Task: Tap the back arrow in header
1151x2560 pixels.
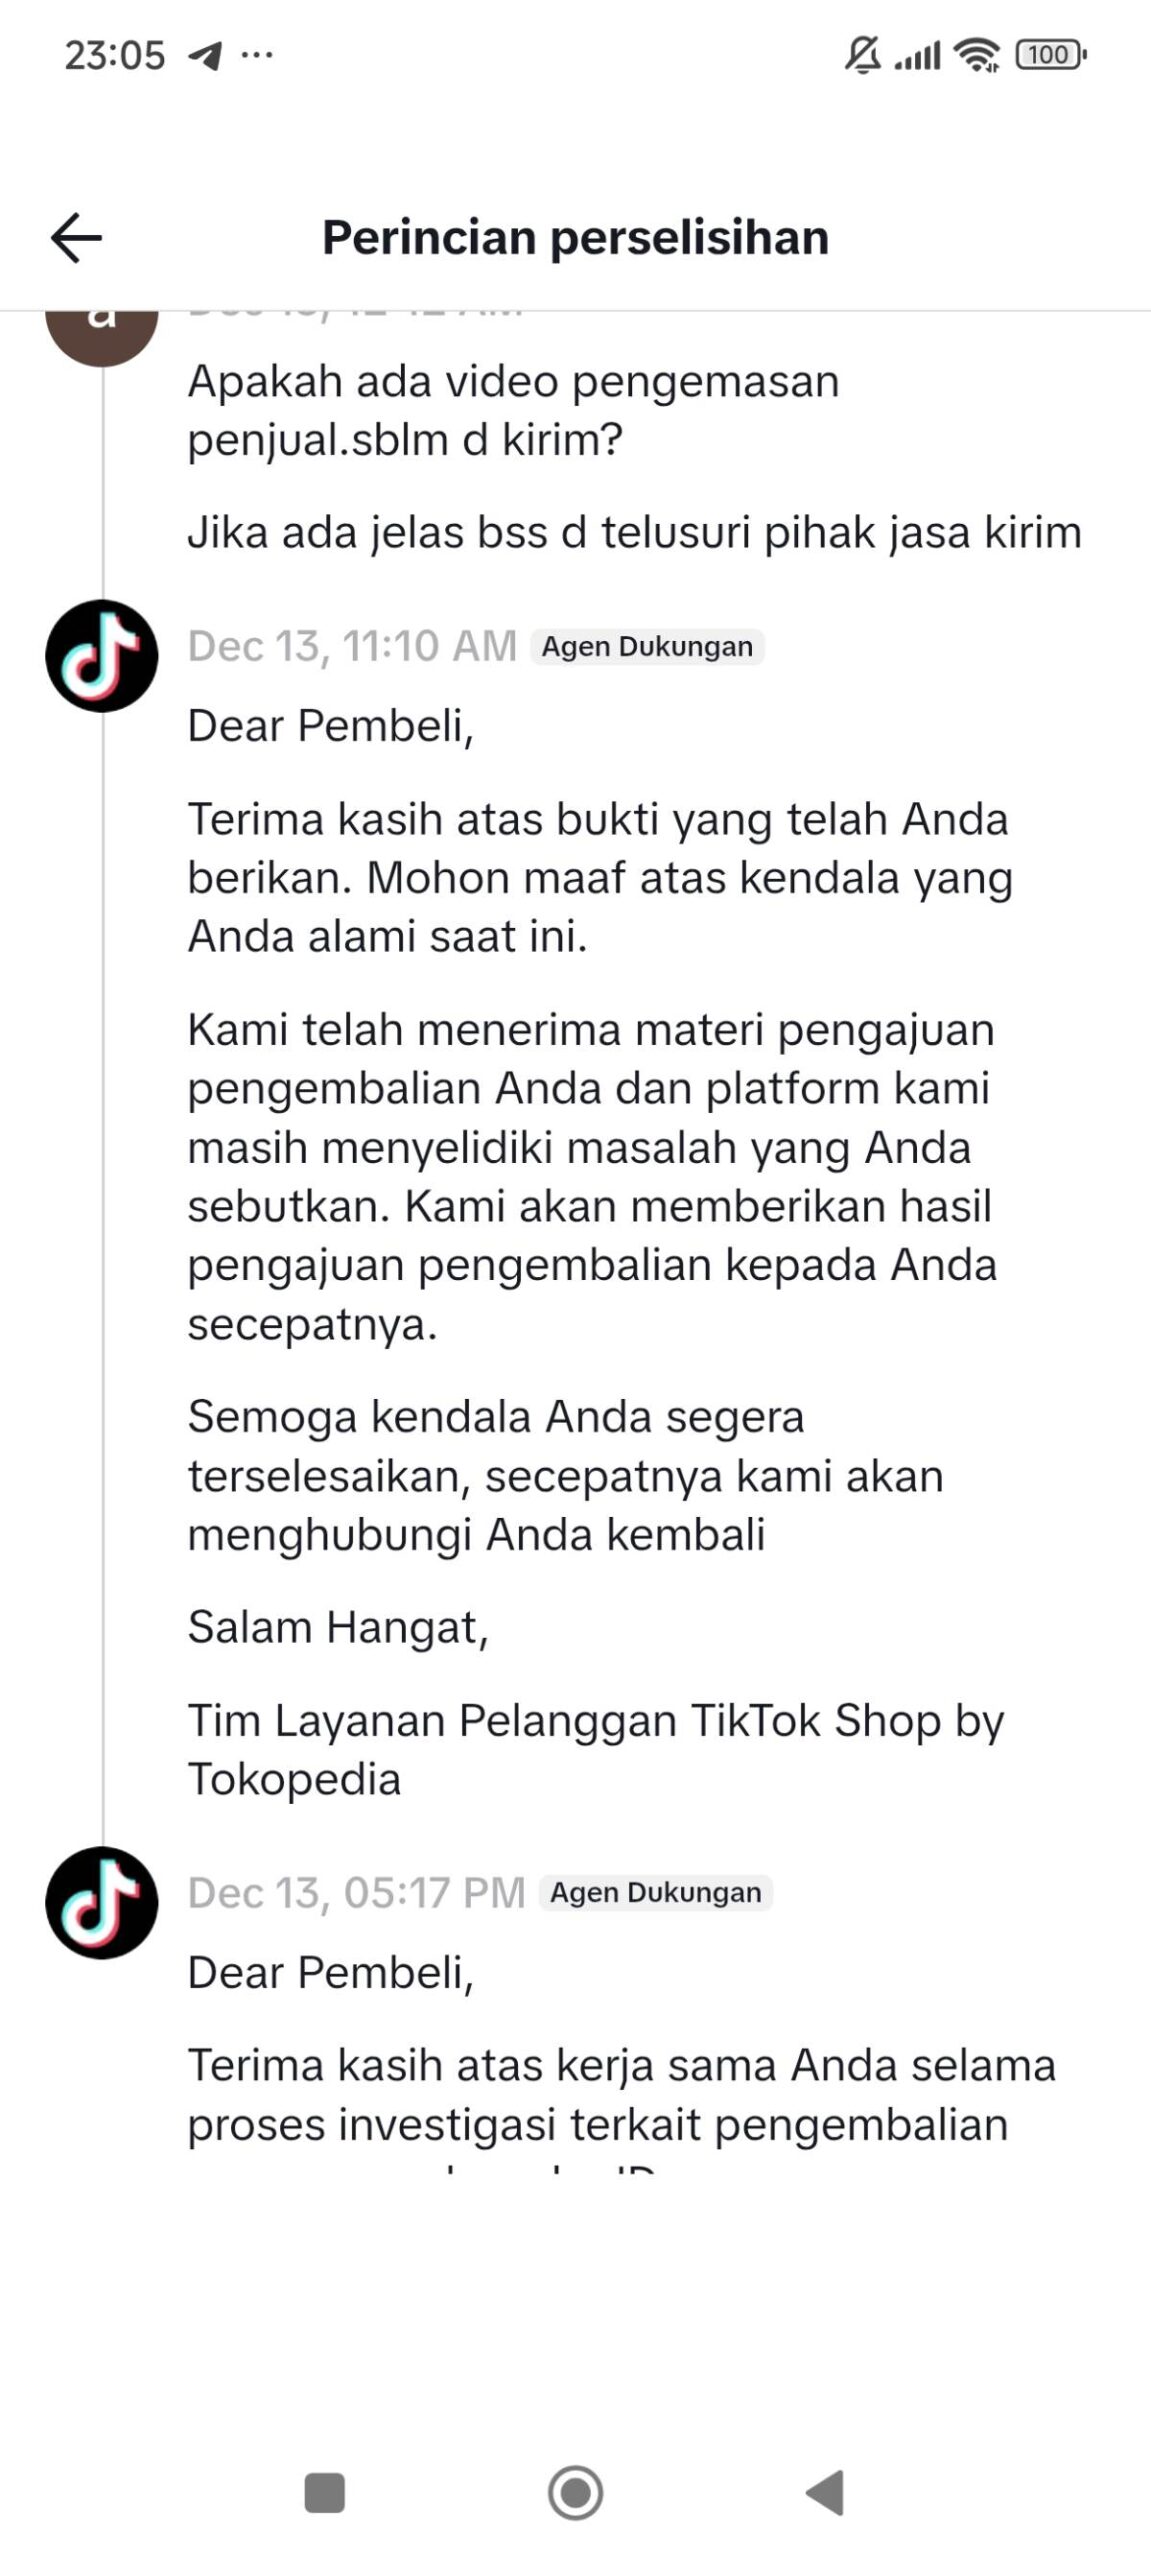Action: point(76,238)
